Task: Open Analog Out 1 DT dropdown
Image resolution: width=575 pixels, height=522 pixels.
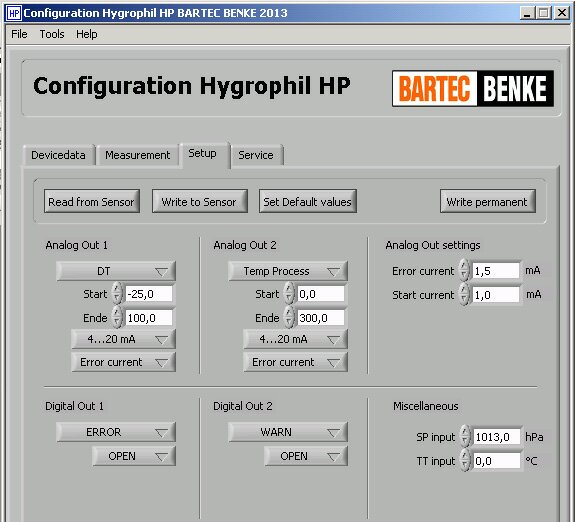Action: tap(116, 271)
